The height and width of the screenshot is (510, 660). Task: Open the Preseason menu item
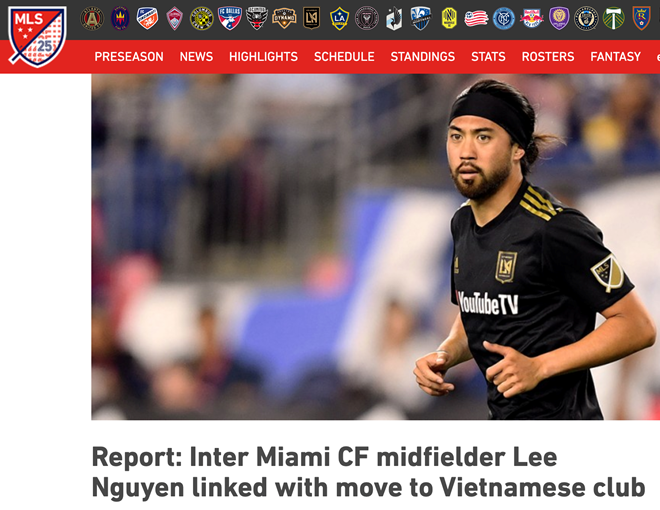[129, 57]
